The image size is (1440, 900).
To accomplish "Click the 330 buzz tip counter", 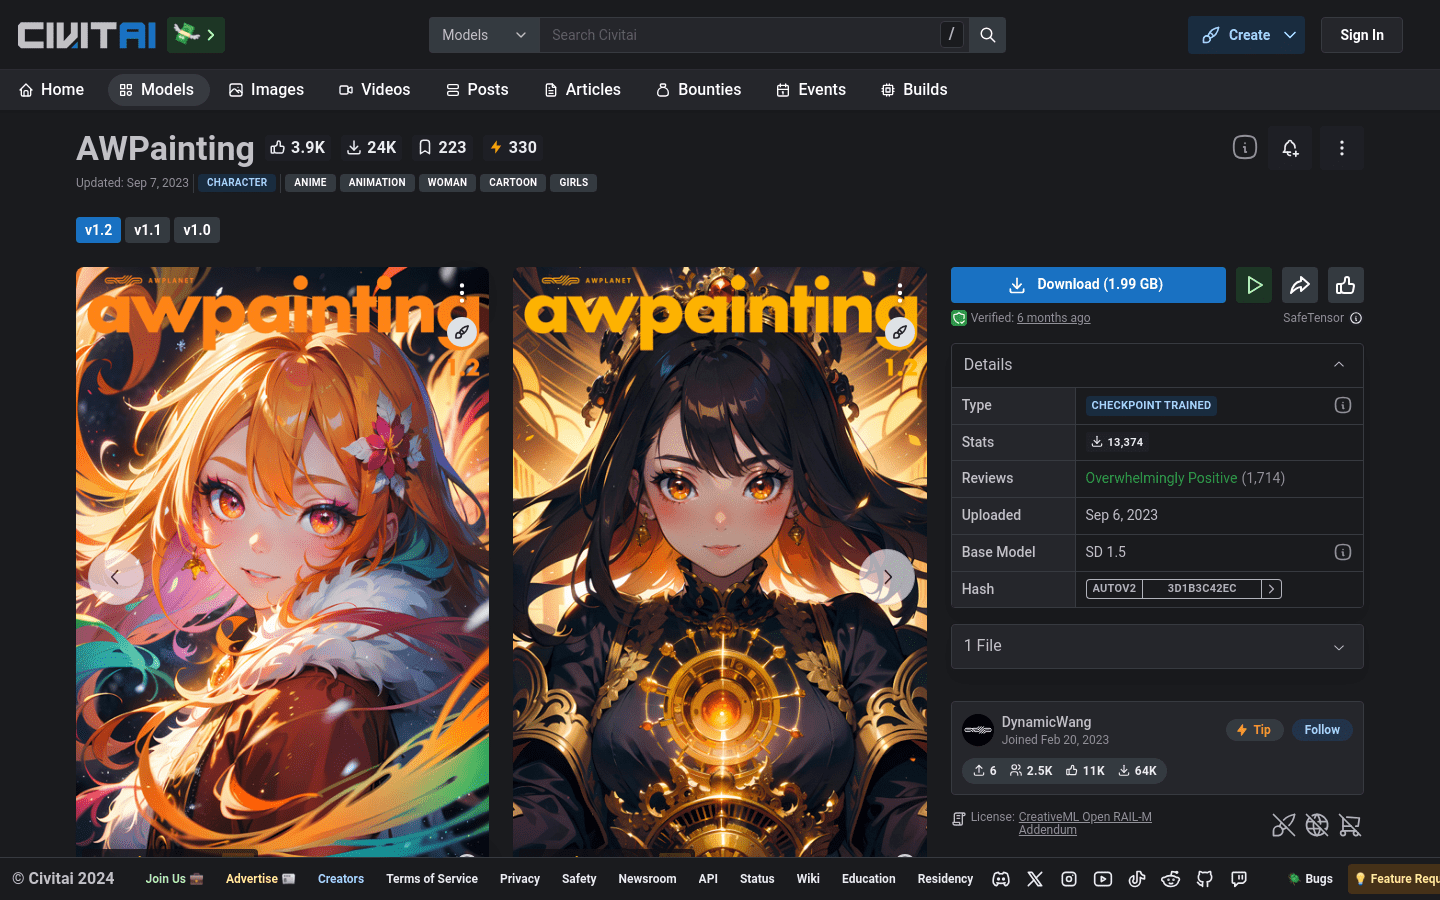I will pyautogui.click(x=513, y=147).
